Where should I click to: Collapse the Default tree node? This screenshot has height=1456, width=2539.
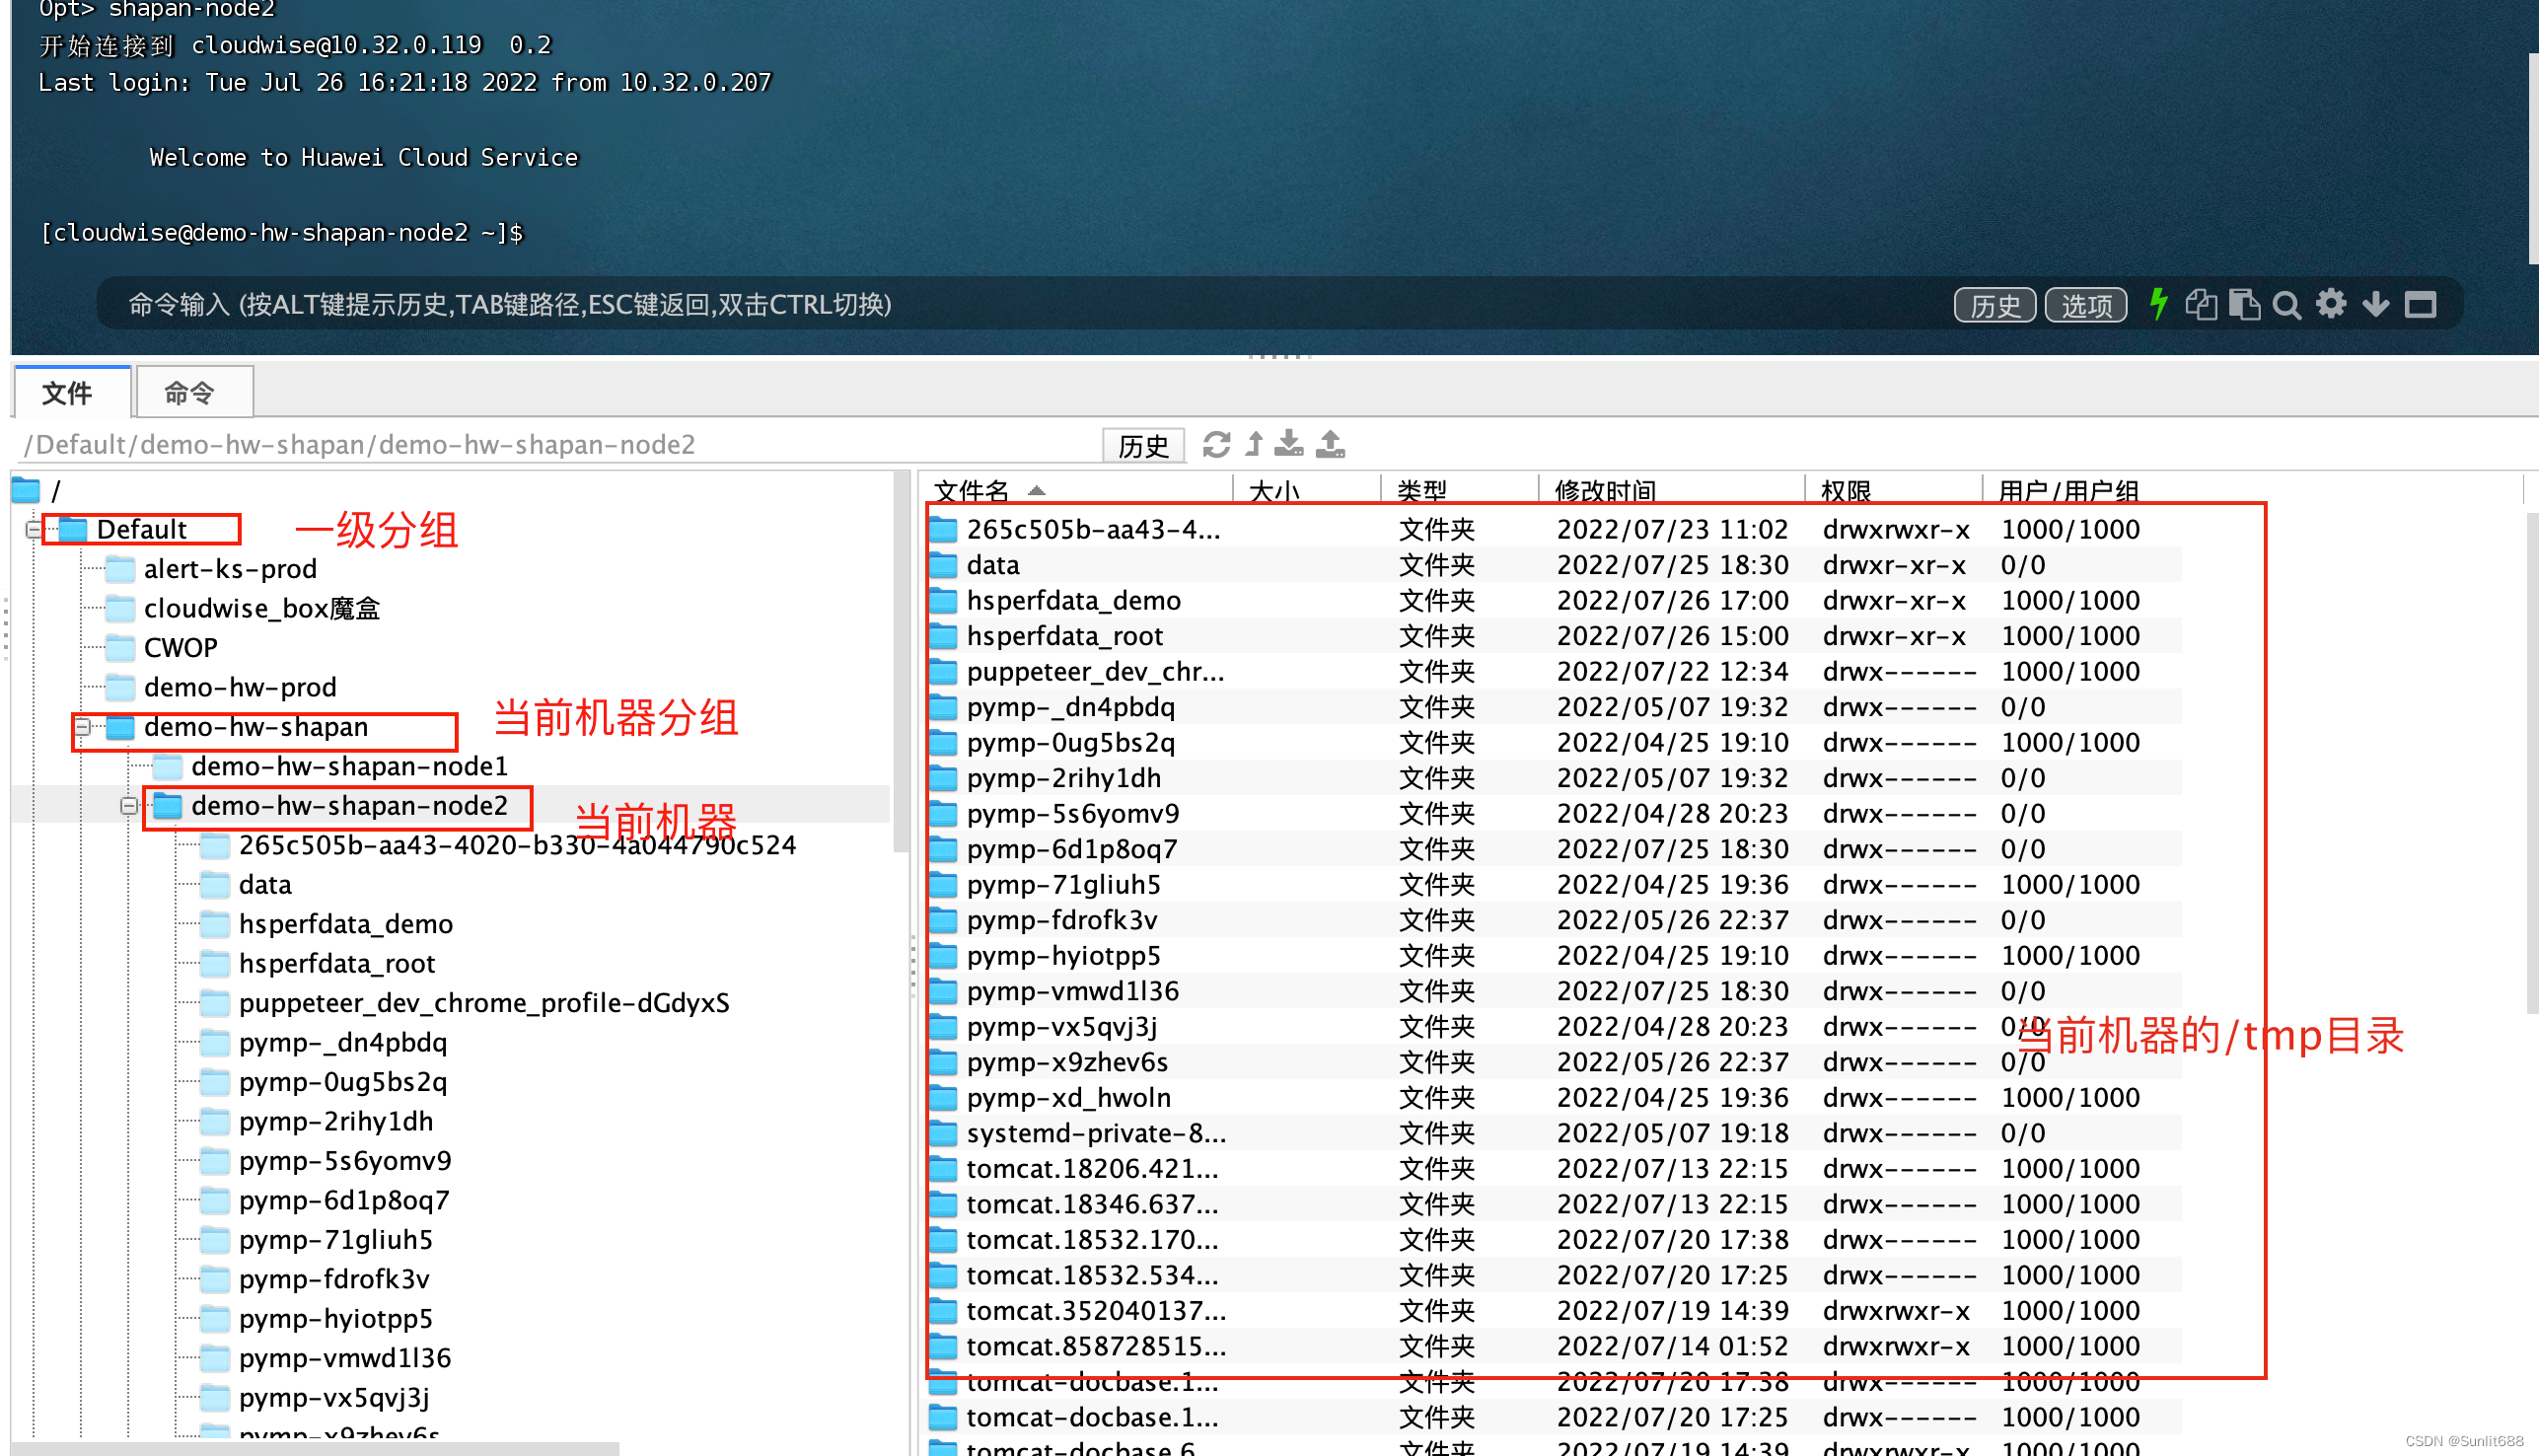(x=34, y=529)
